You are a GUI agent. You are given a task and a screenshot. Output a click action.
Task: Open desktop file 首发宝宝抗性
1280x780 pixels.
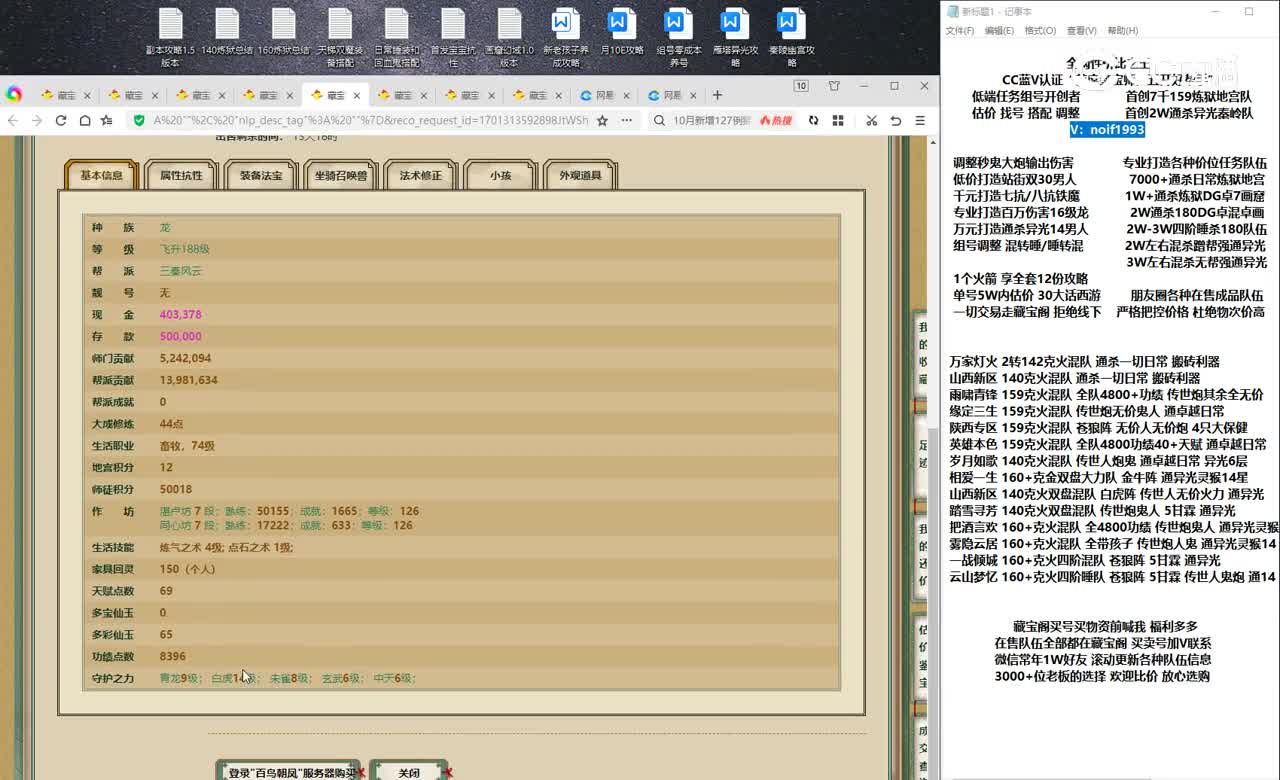tap(453, 38)
